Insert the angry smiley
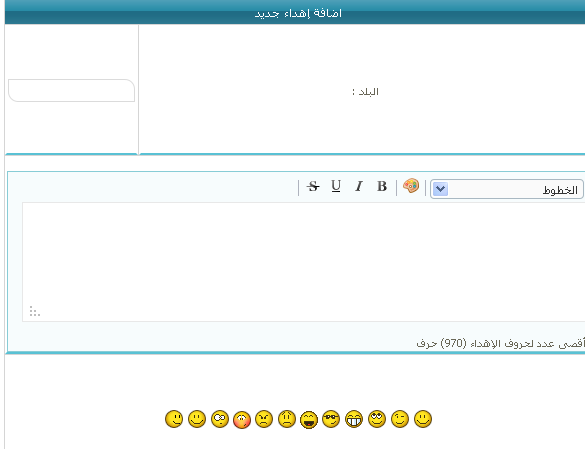This screenshot has height=449, width=585. coord(264,419)
